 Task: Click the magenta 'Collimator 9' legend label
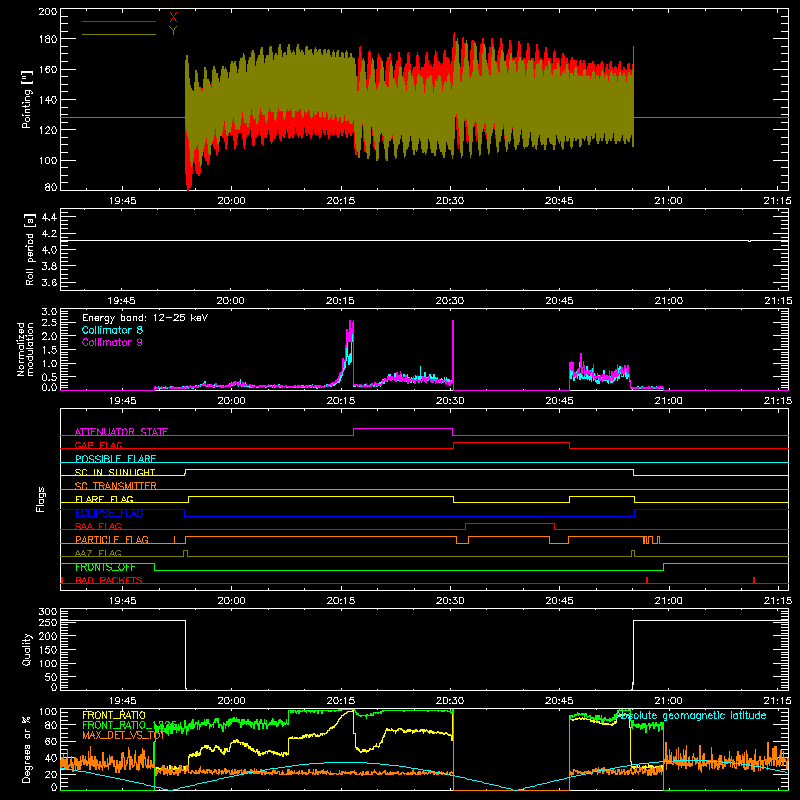[x=112, y=342]
